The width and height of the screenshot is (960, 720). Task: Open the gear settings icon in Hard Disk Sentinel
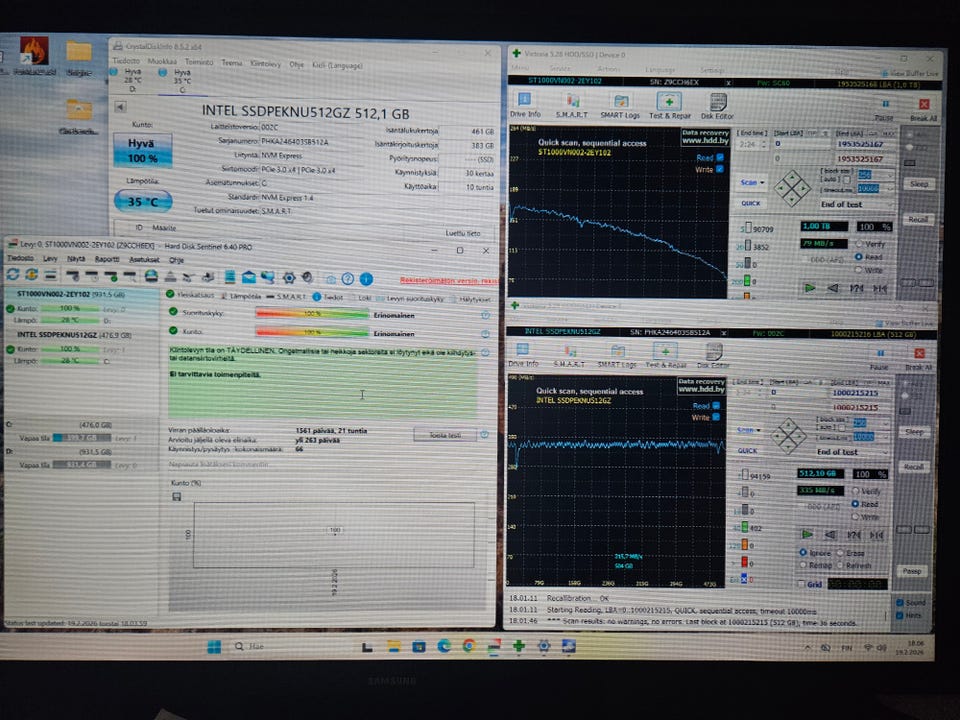288,278
